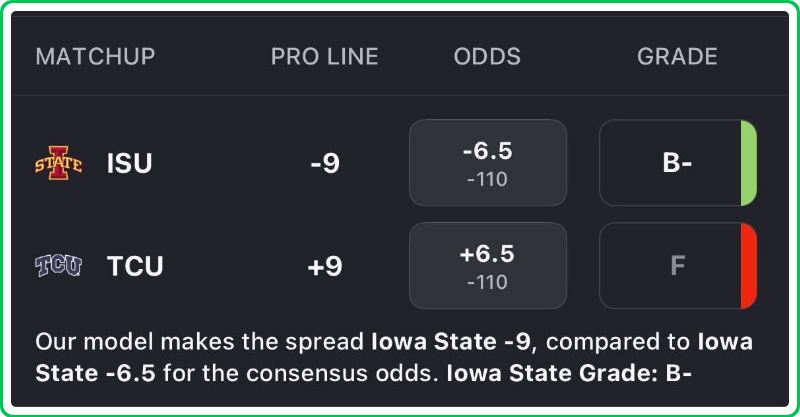This screenshot has height=417, width=800.
Task: Click the ISU team name
Action: [x=130, y=163]
